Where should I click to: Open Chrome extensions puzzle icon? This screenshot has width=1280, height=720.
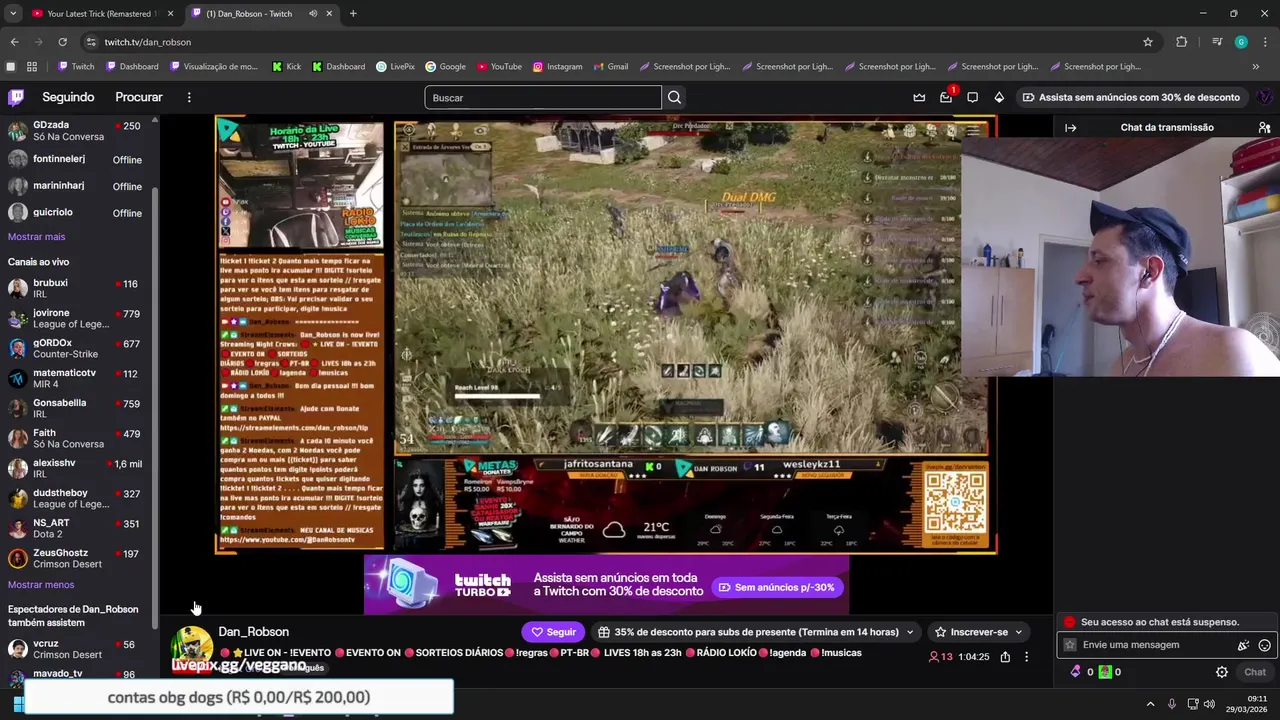point(1182,42)
